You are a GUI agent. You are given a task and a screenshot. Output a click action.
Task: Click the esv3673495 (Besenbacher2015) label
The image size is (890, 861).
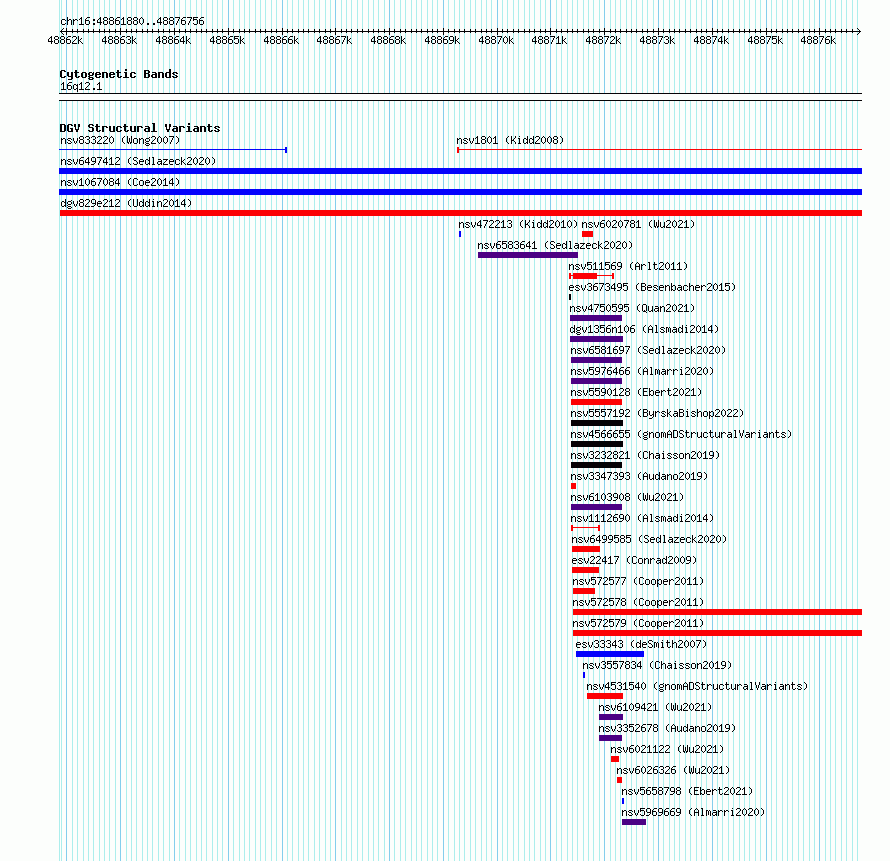click(x=652, y=287)
